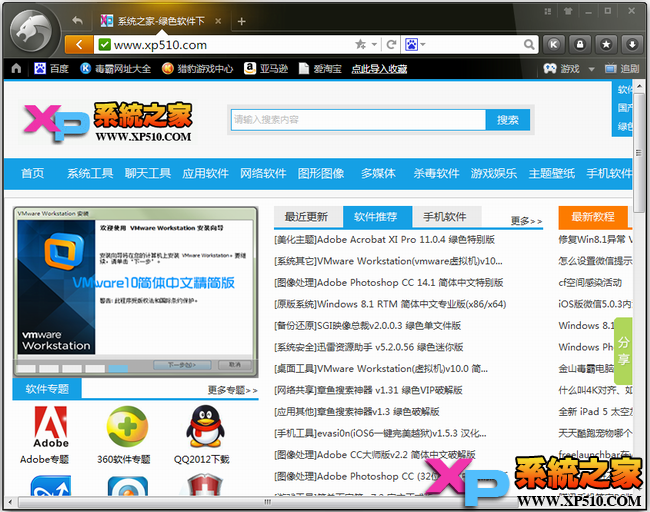Close the 系统之家 browser tab
Viewport: 650px width, 512px height.
point(218,21)
